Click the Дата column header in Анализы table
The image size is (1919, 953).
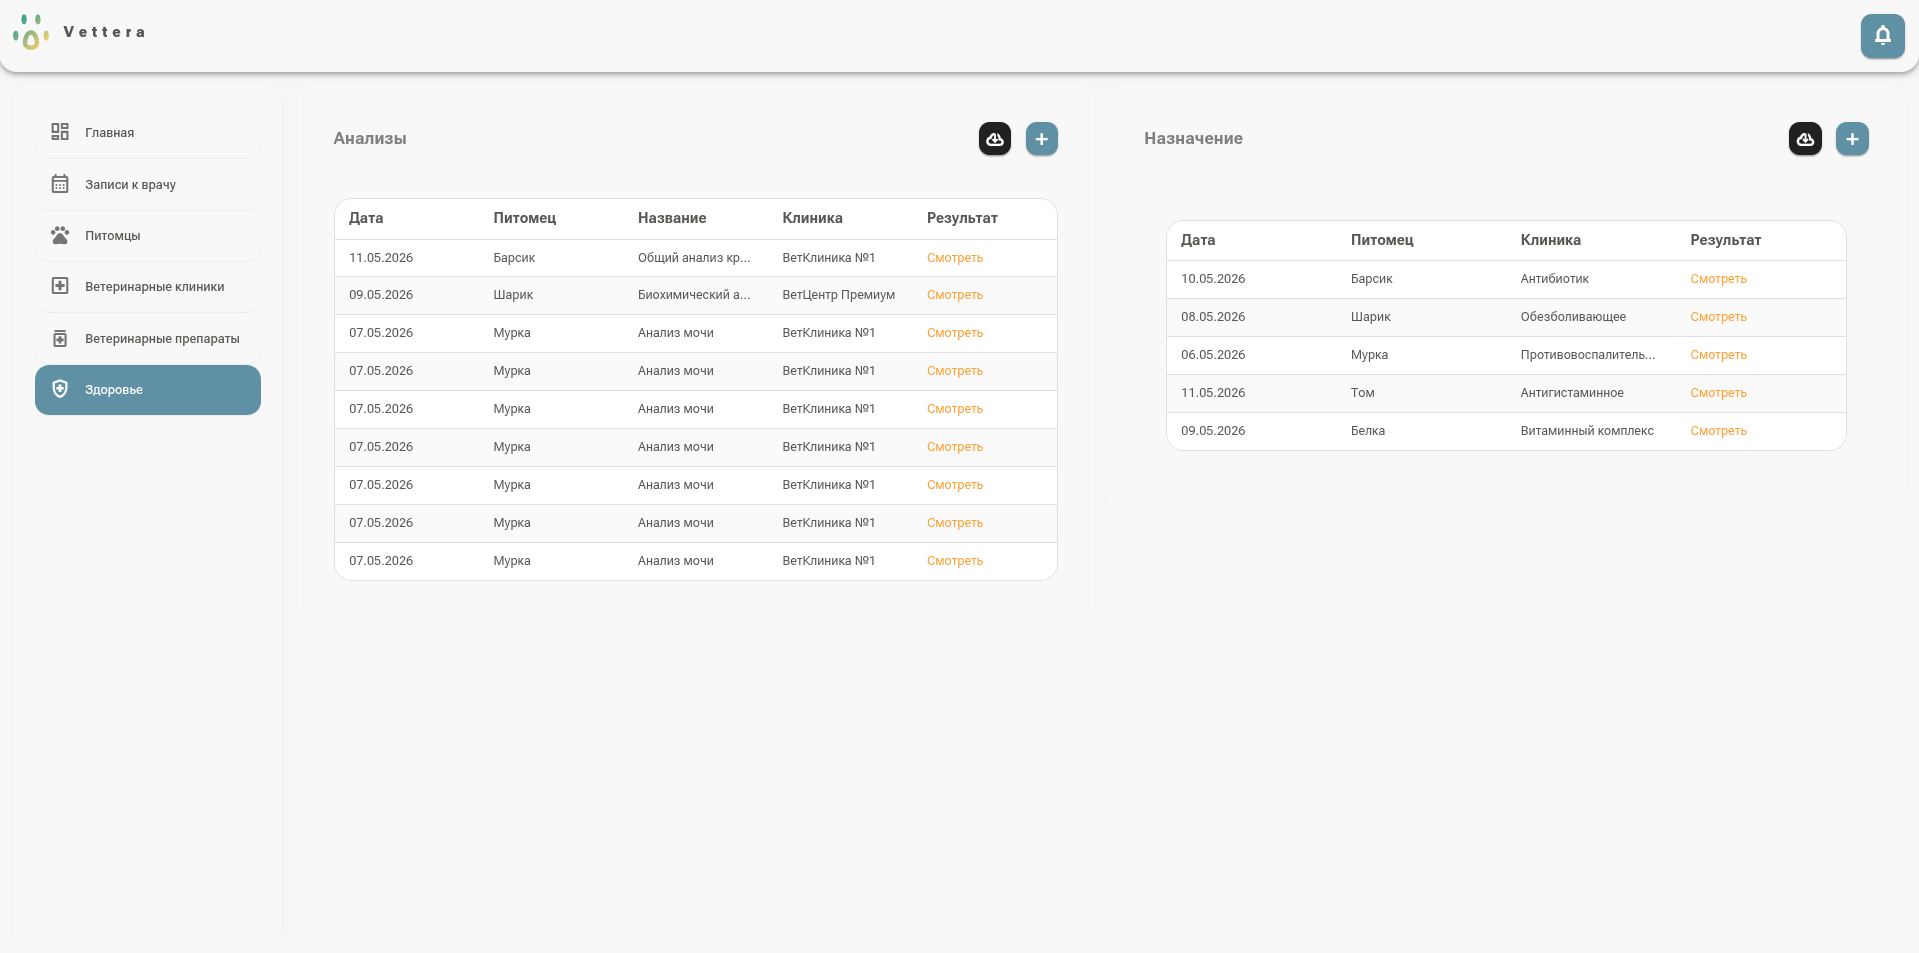coord(366,218)
